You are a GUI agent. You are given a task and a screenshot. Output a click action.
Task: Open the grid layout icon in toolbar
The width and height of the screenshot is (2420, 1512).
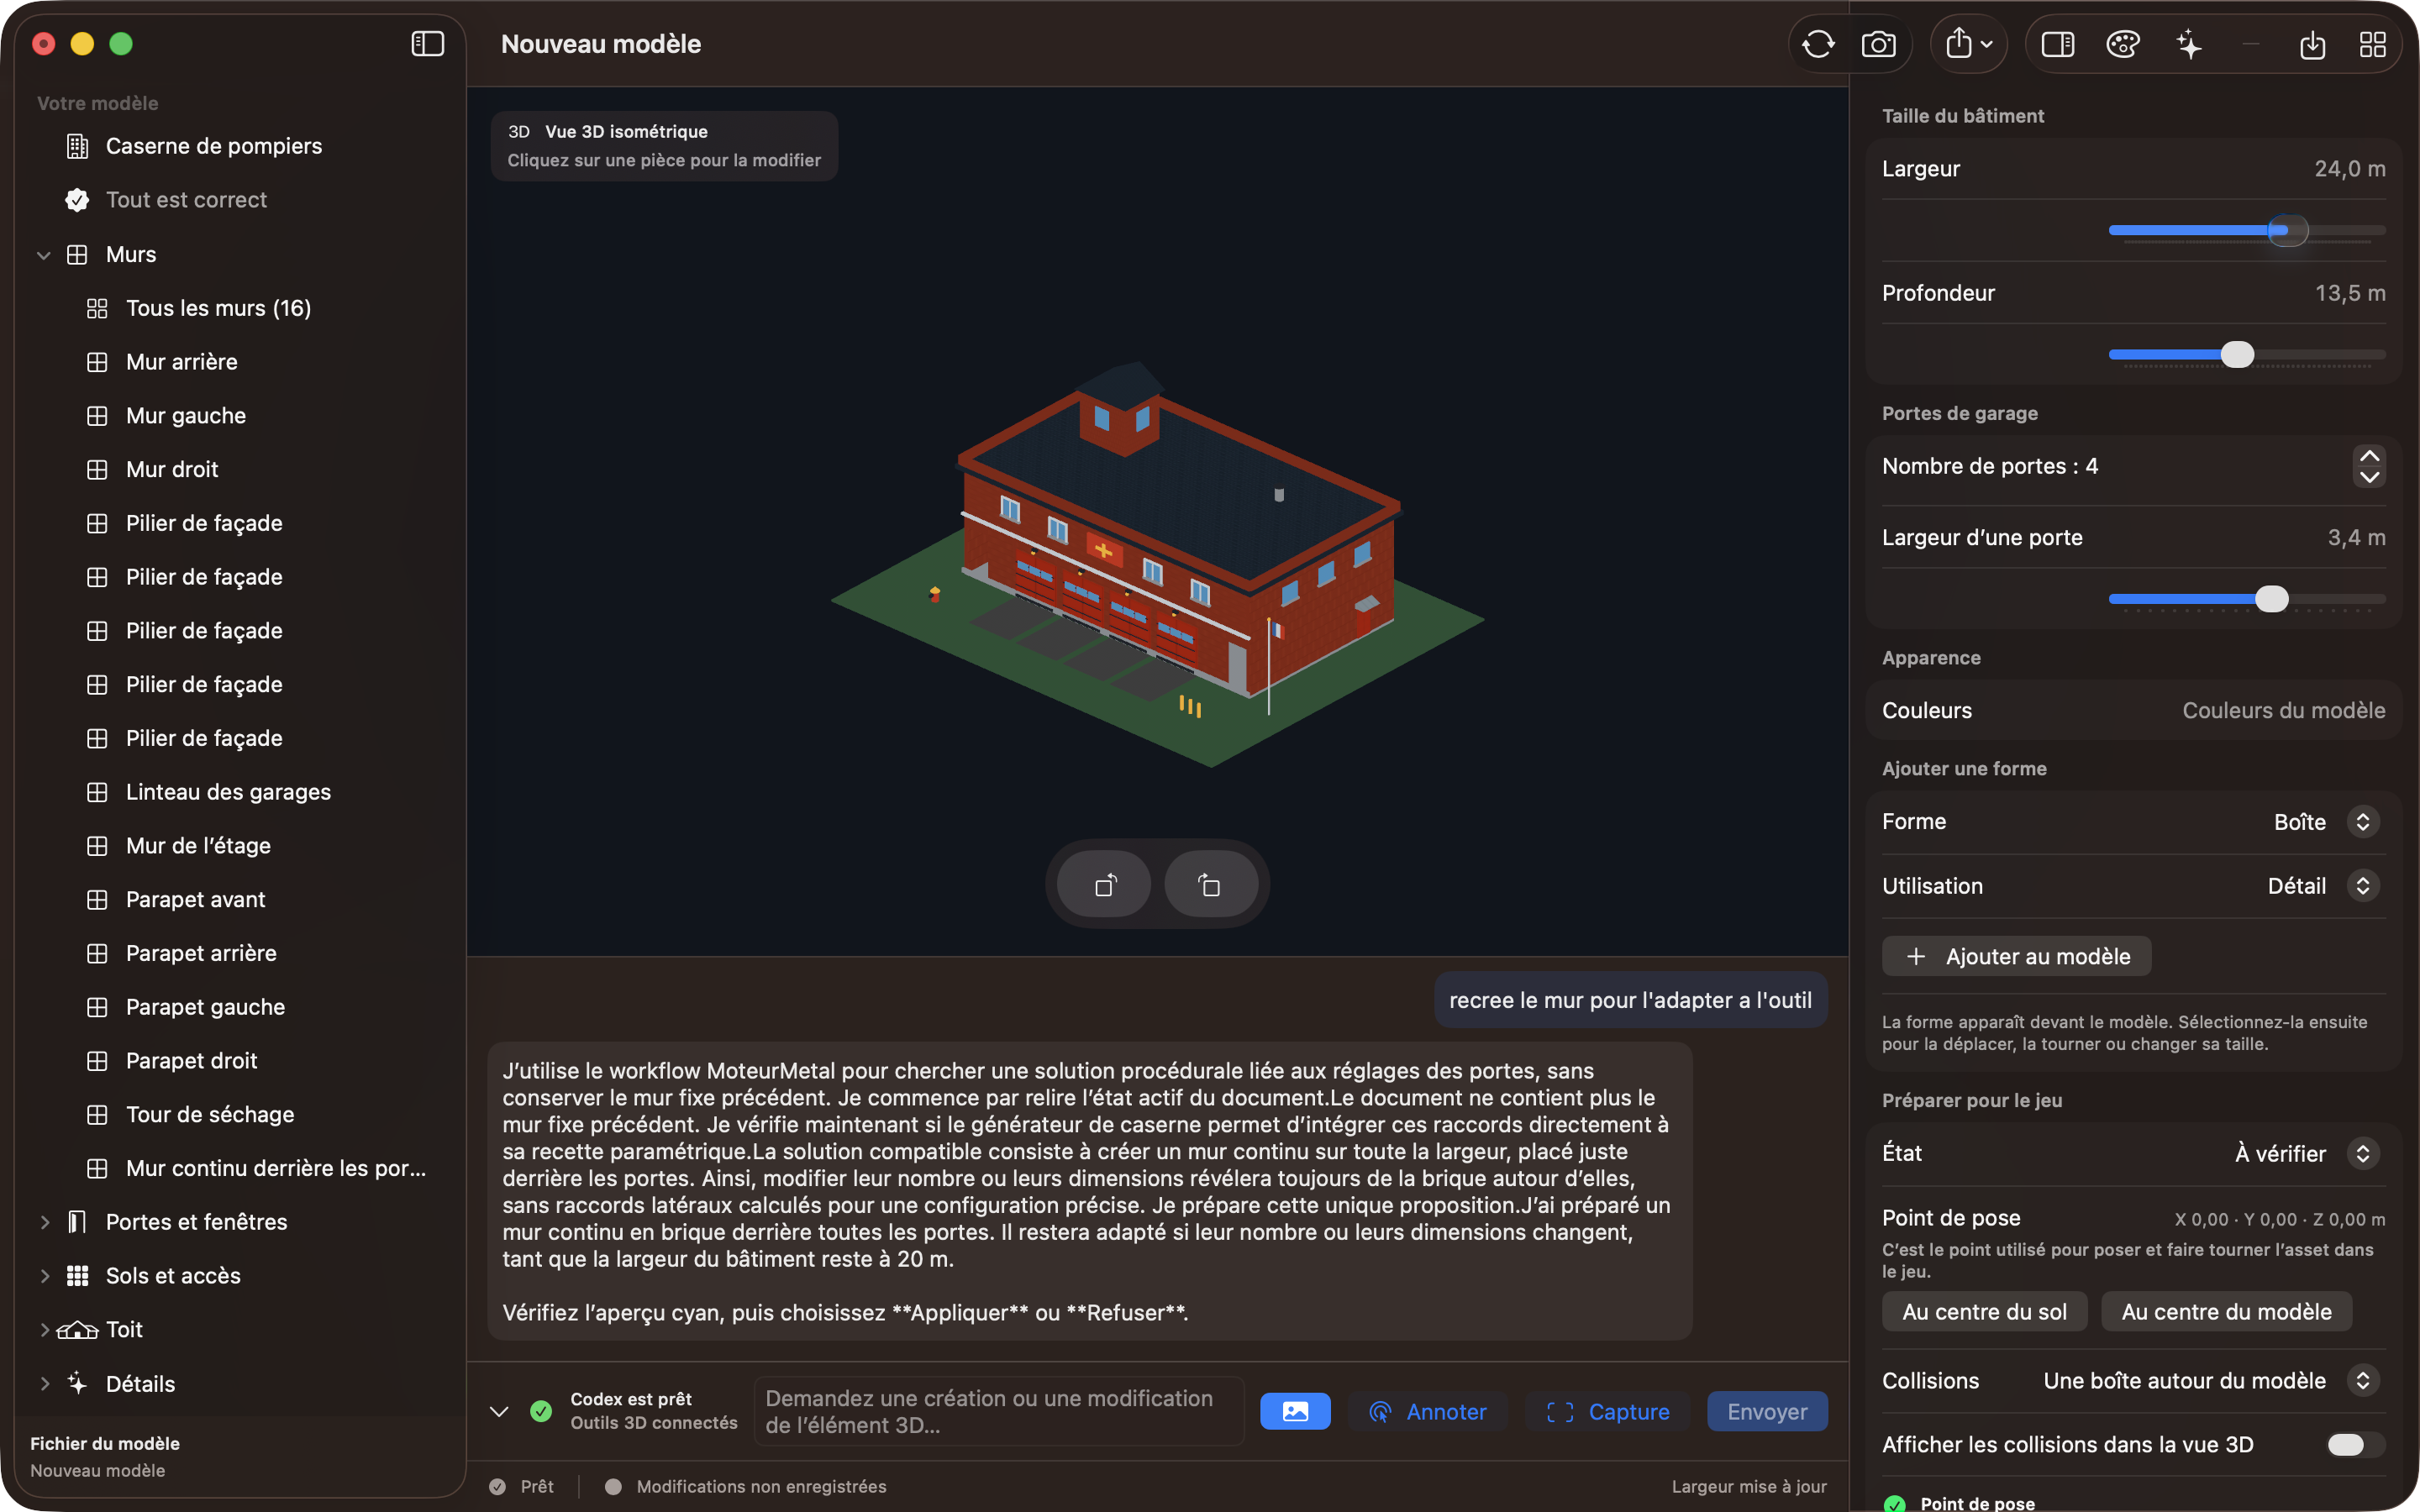pos(2372,44)
